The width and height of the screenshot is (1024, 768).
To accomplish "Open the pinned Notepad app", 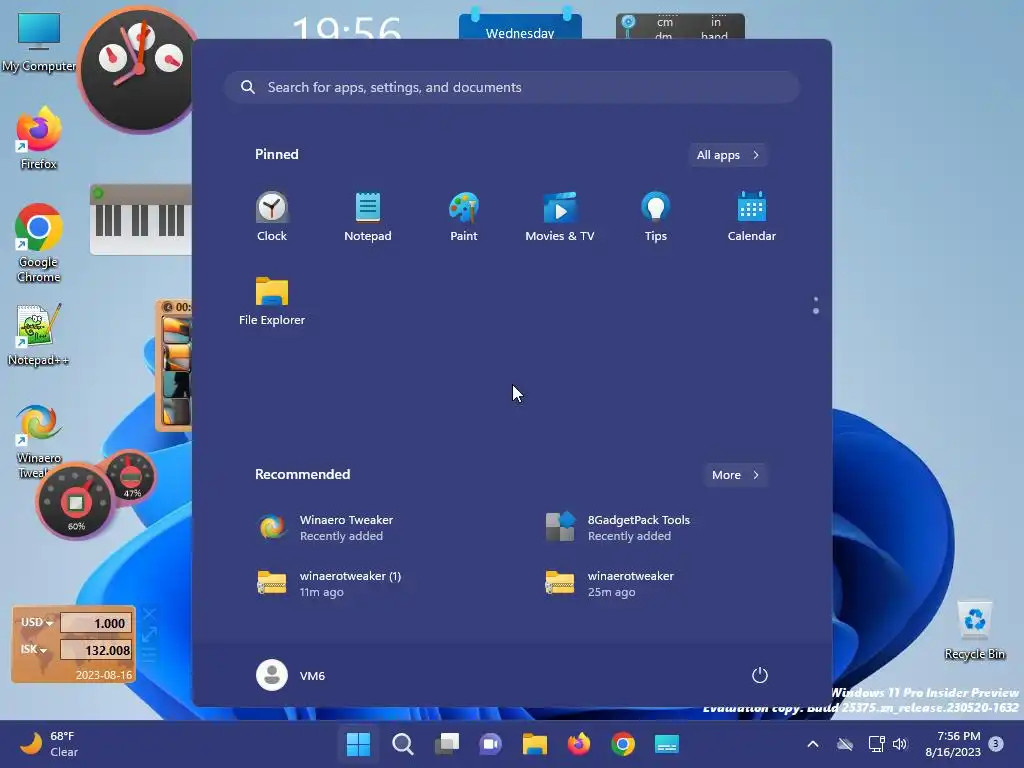I will (368, 217).
